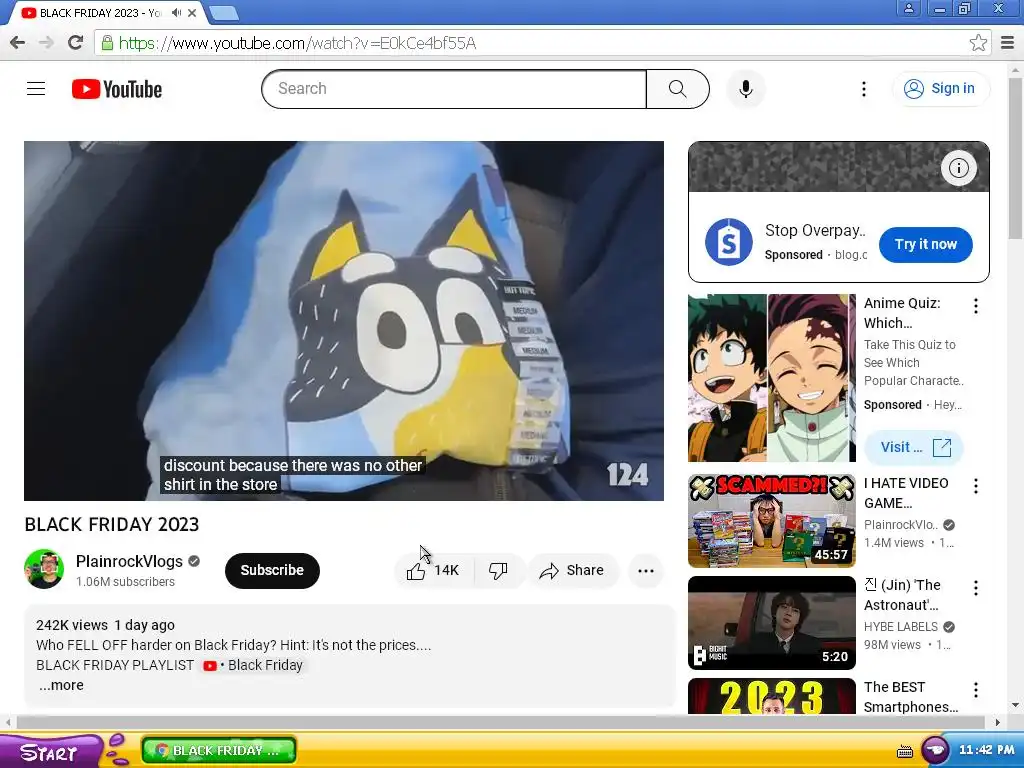
Task: Start voice search with microphone icon
Action: pyautogui.click(x=746, y=89)
